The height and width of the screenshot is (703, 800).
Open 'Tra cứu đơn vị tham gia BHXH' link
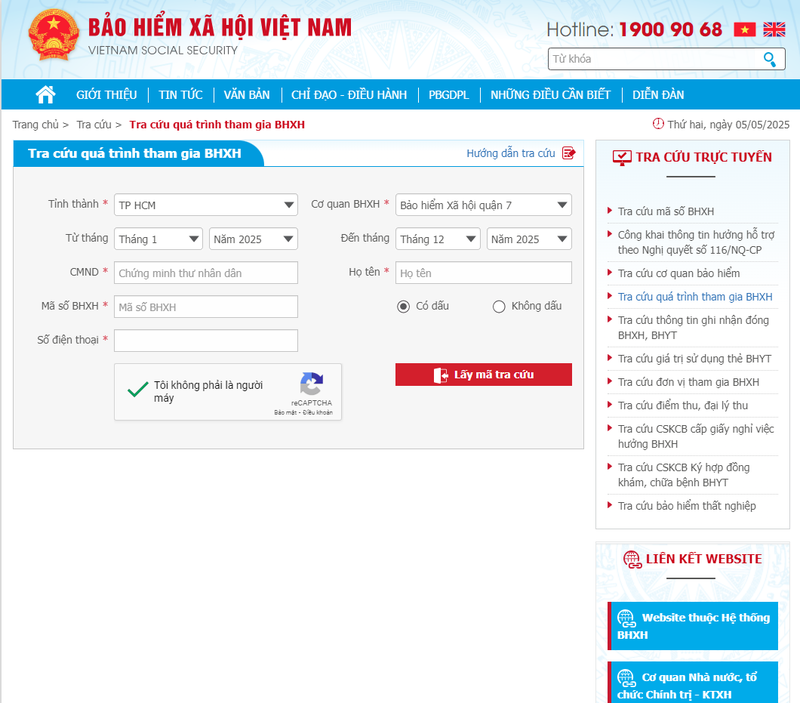(x=688, y=382)
